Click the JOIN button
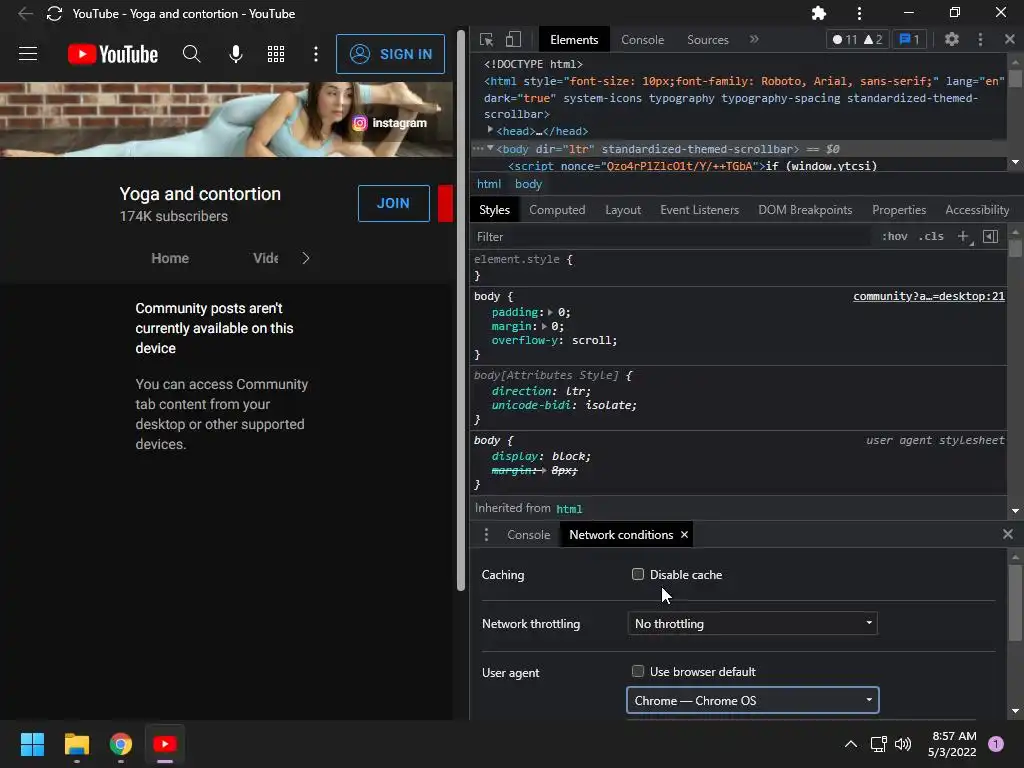 (x=394, y=203)
